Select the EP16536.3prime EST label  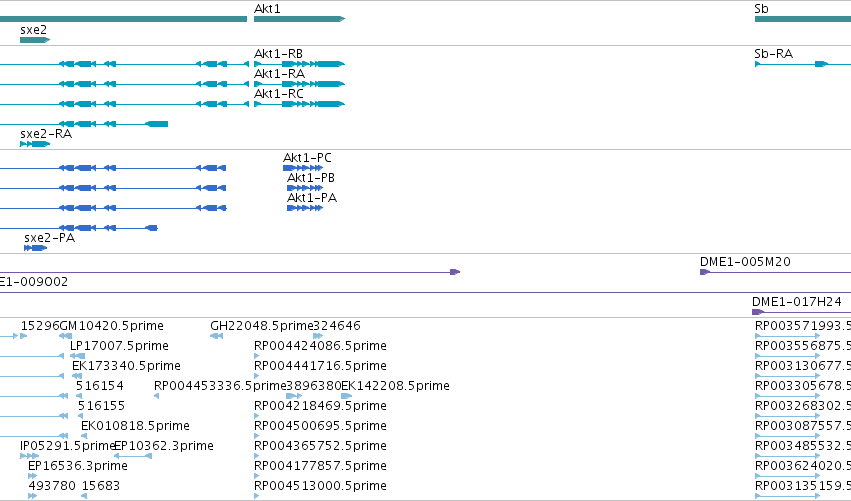(78, 466)
